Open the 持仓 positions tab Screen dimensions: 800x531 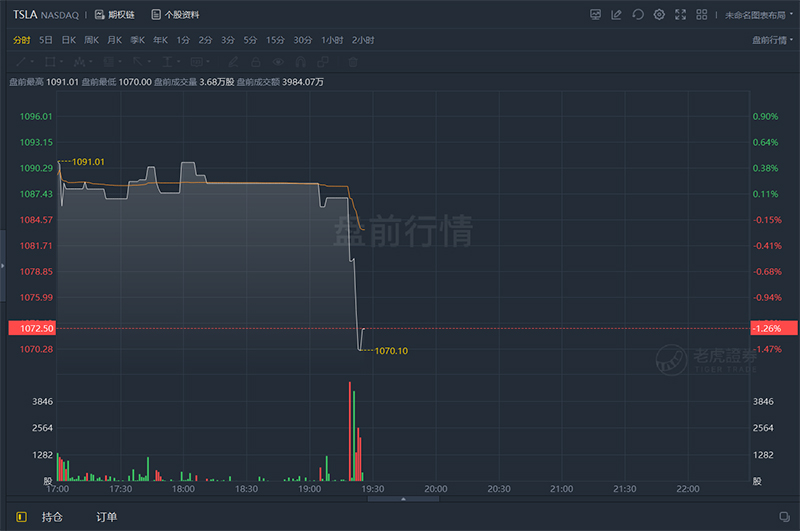click(52, 517)
